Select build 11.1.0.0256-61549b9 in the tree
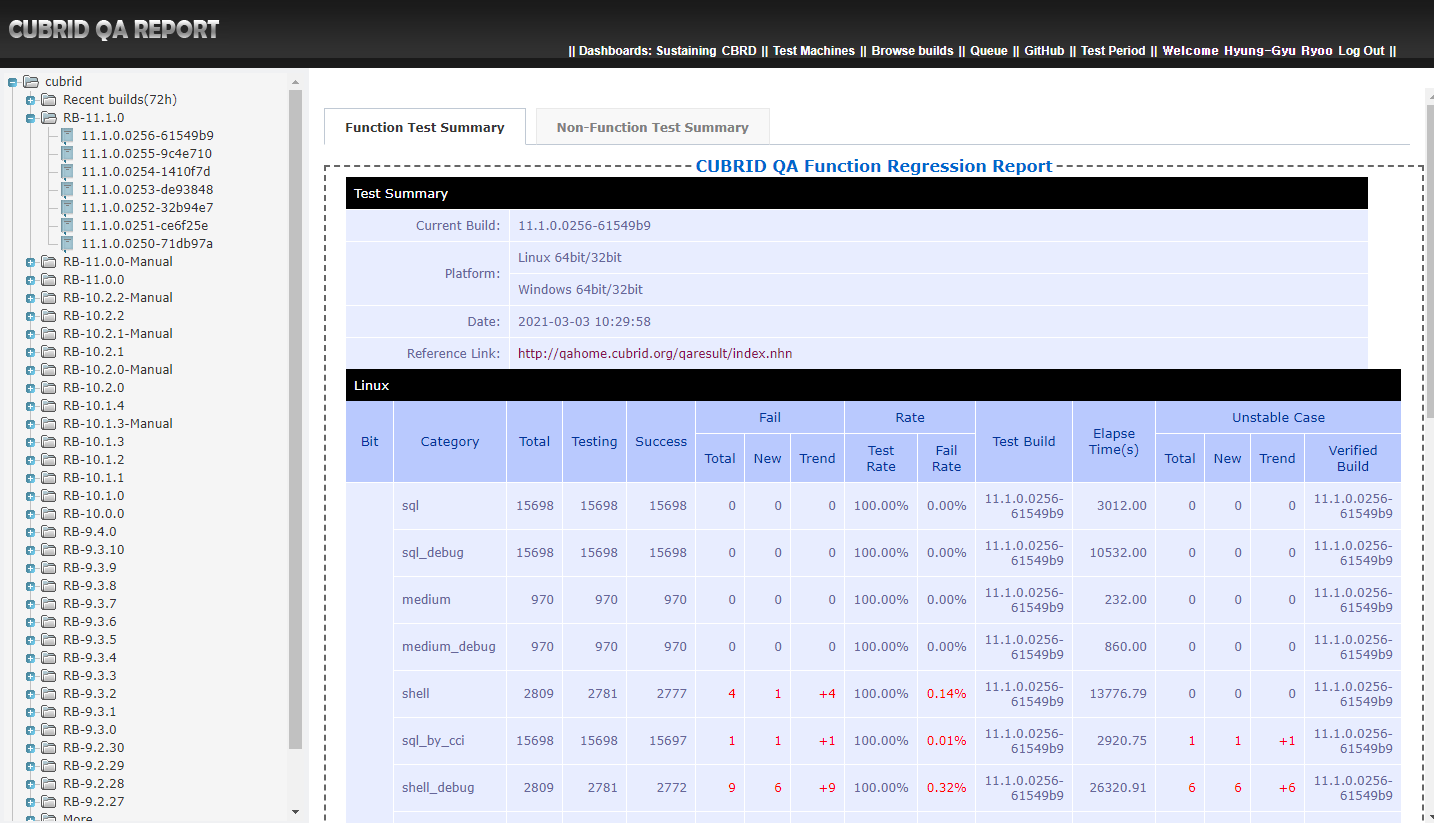Viewport: 1434px width, 823px height. [147, 136]
